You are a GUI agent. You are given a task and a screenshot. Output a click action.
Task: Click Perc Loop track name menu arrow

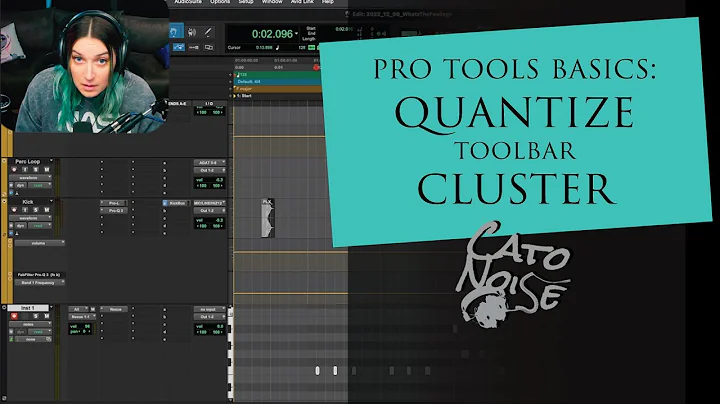pos(51,161)
